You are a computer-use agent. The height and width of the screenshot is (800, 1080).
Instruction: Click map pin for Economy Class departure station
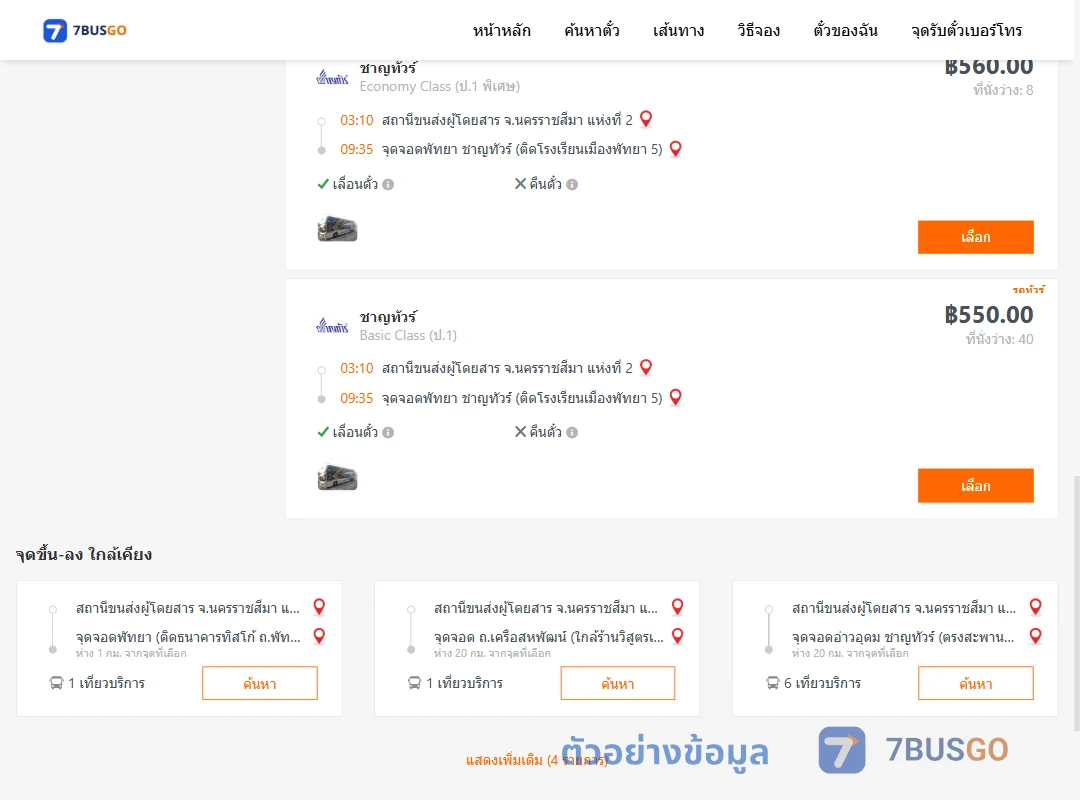(x=646, y=119)
